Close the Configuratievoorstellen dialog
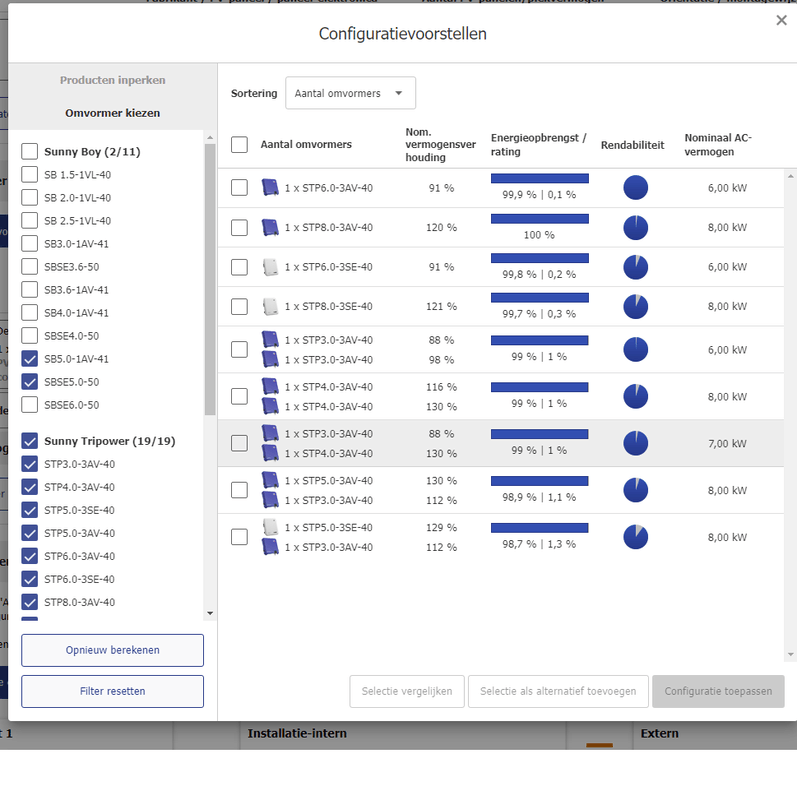 (781, 20)
